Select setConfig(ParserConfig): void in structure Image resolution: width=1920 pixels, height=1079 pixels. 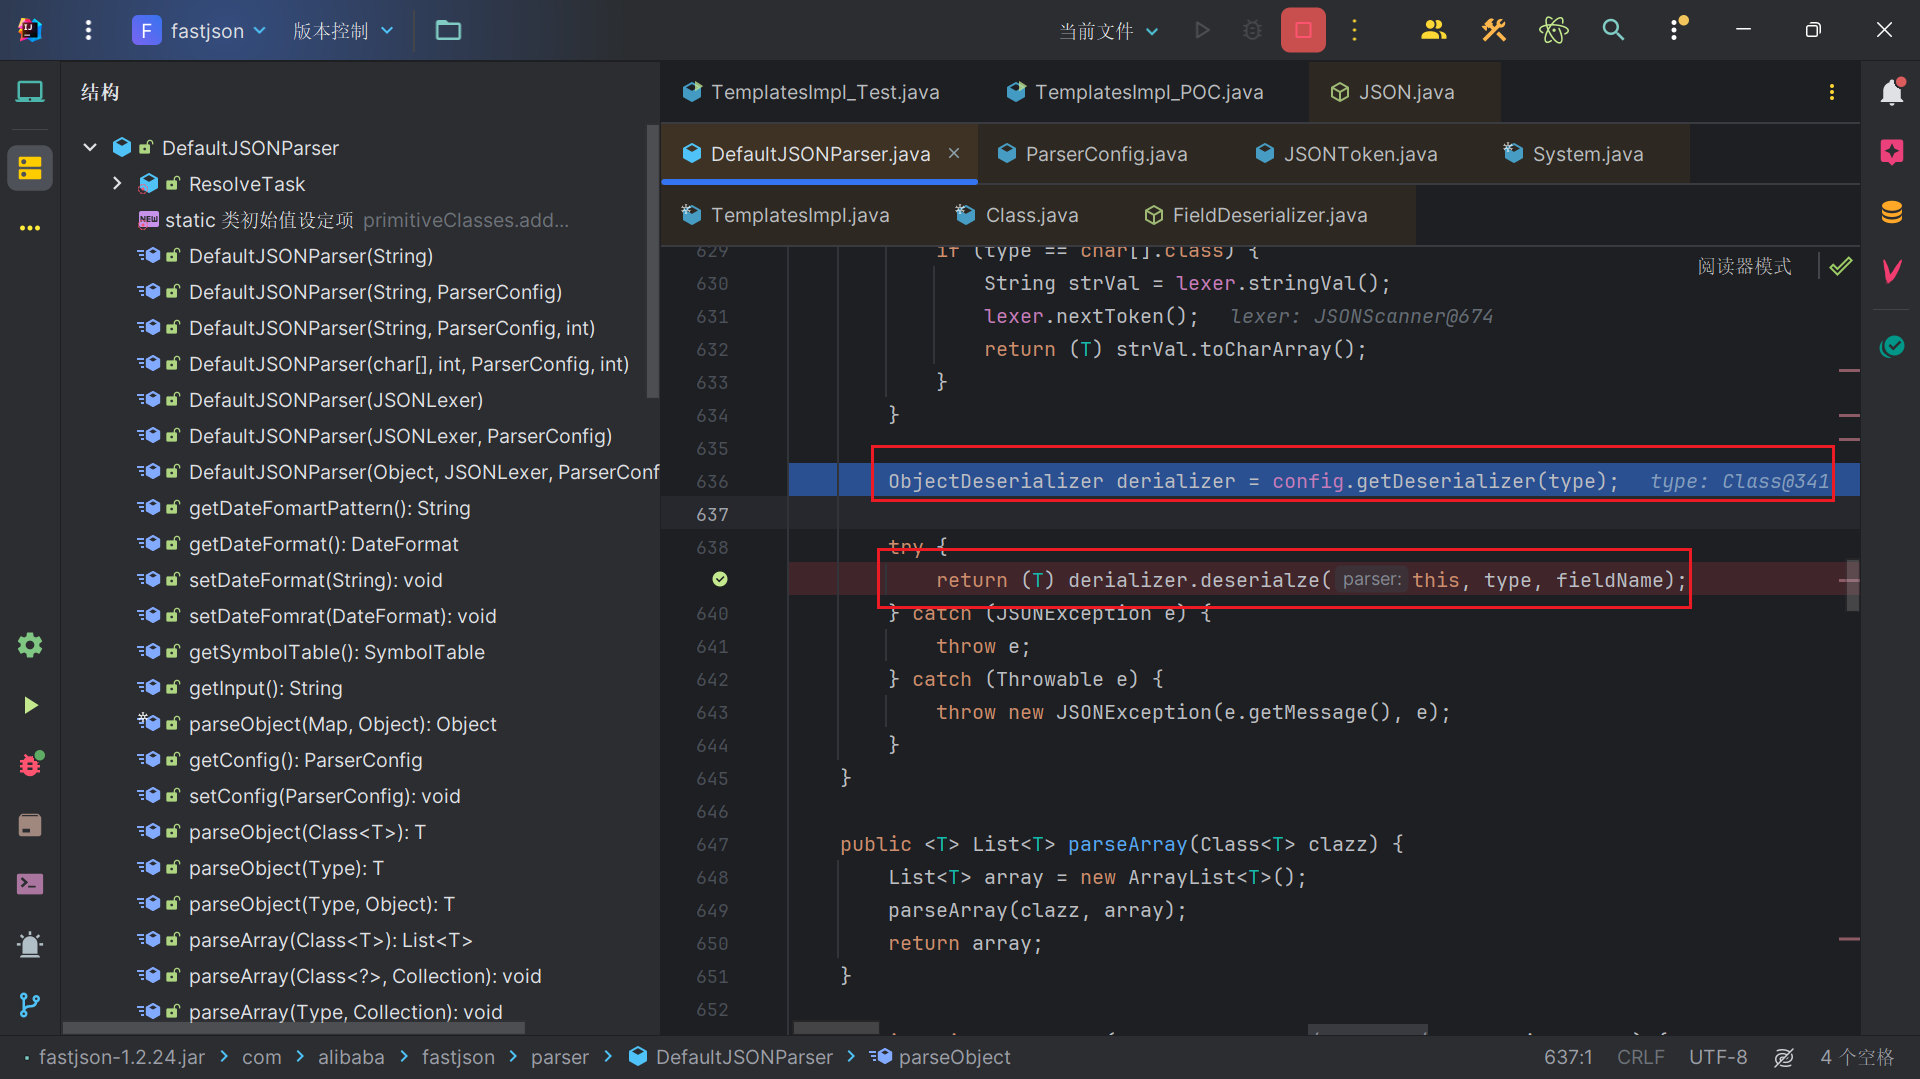324,796
